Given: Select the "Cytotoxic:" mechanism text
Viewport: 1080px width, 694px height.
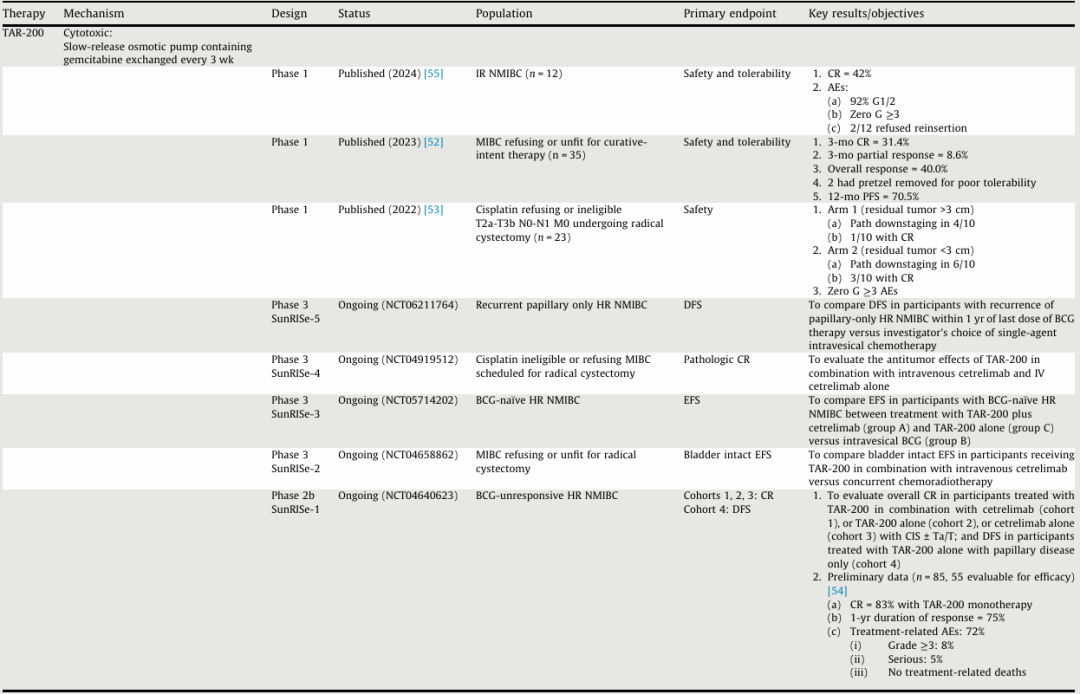Looking at the screenshot, I should click(x=87, y=32).
